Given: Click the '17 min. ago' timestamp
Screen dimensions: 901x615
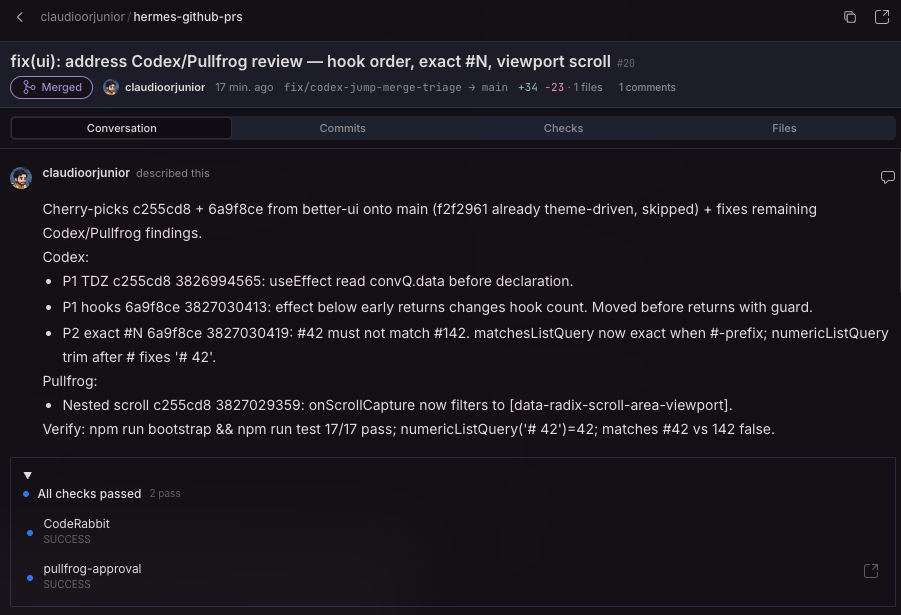Looking at the screenshot, I should pyautogui.click(x=244, y=87).
